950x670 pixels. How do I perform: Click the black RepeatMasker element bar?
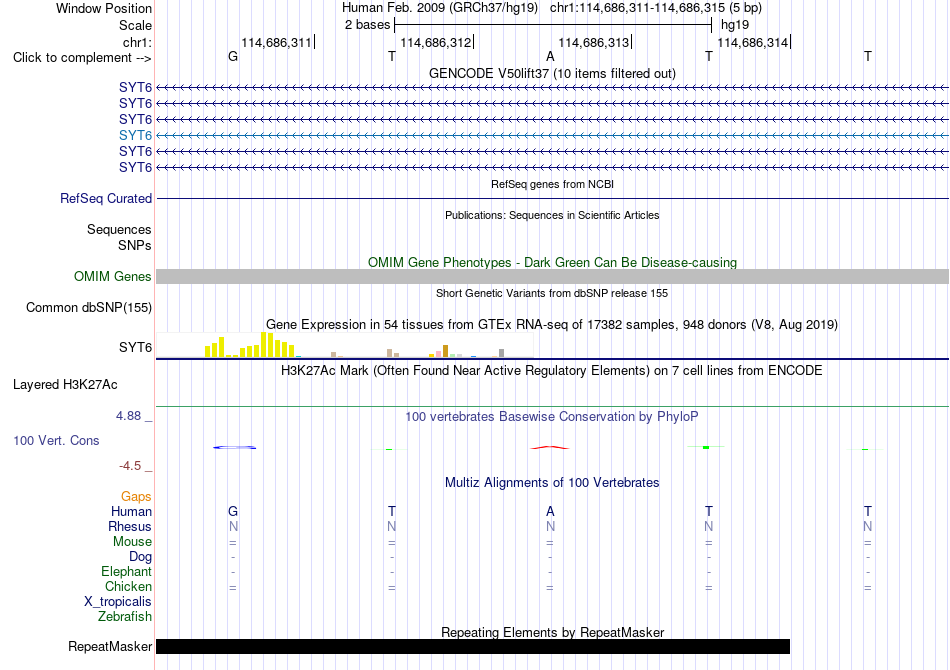click(473, 646)
